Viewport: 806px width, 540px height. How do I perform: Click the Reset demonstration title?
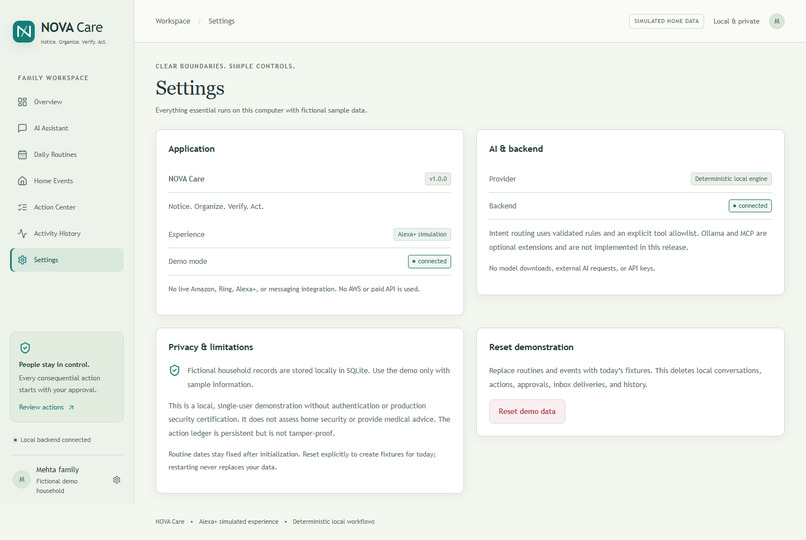coord(532,347)
